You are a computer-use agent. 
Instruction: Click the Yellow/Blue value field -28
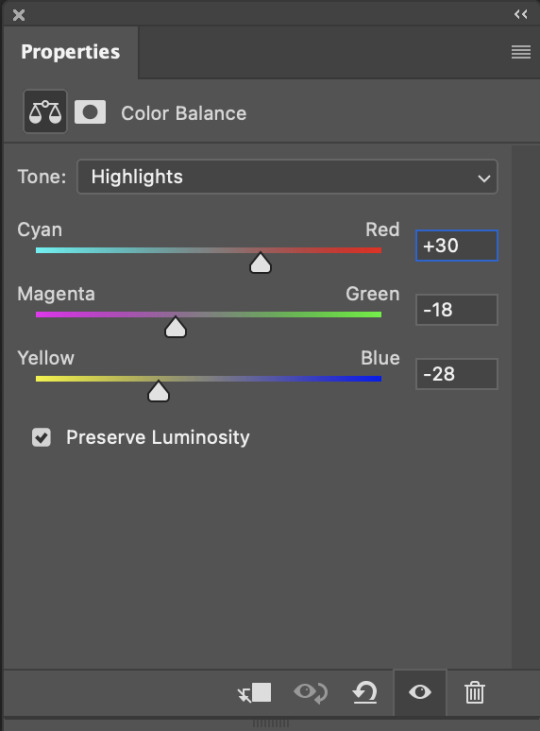click(x=457, y=374)
